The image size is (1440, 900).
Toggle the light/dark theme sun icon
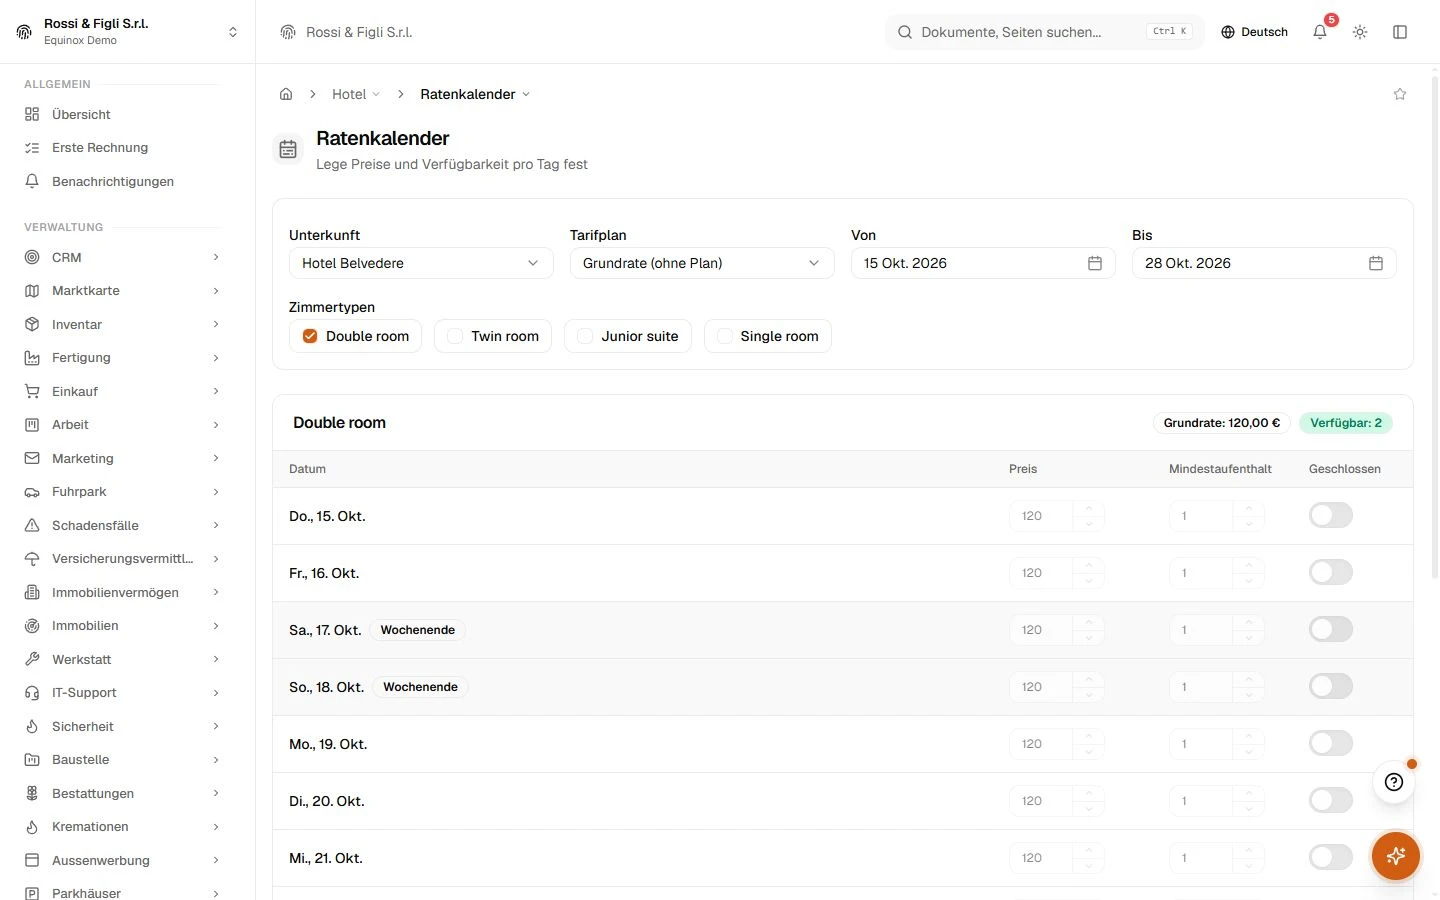(1360, 32)
